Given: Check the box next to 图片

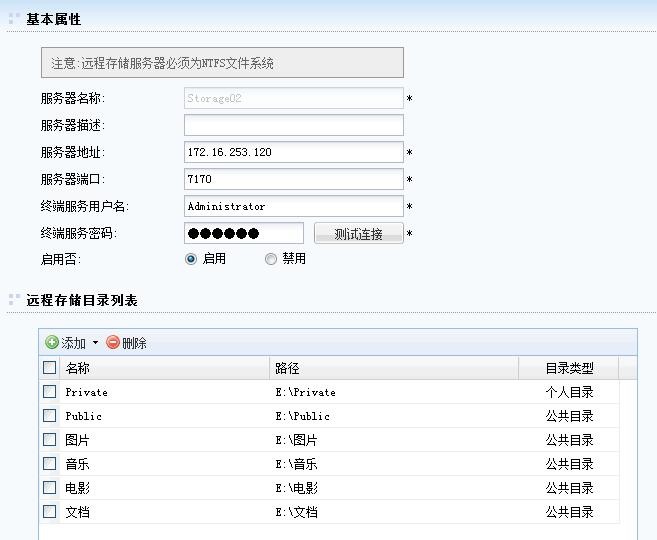Looking at the screenshot, I should click(x=50, y=440).
